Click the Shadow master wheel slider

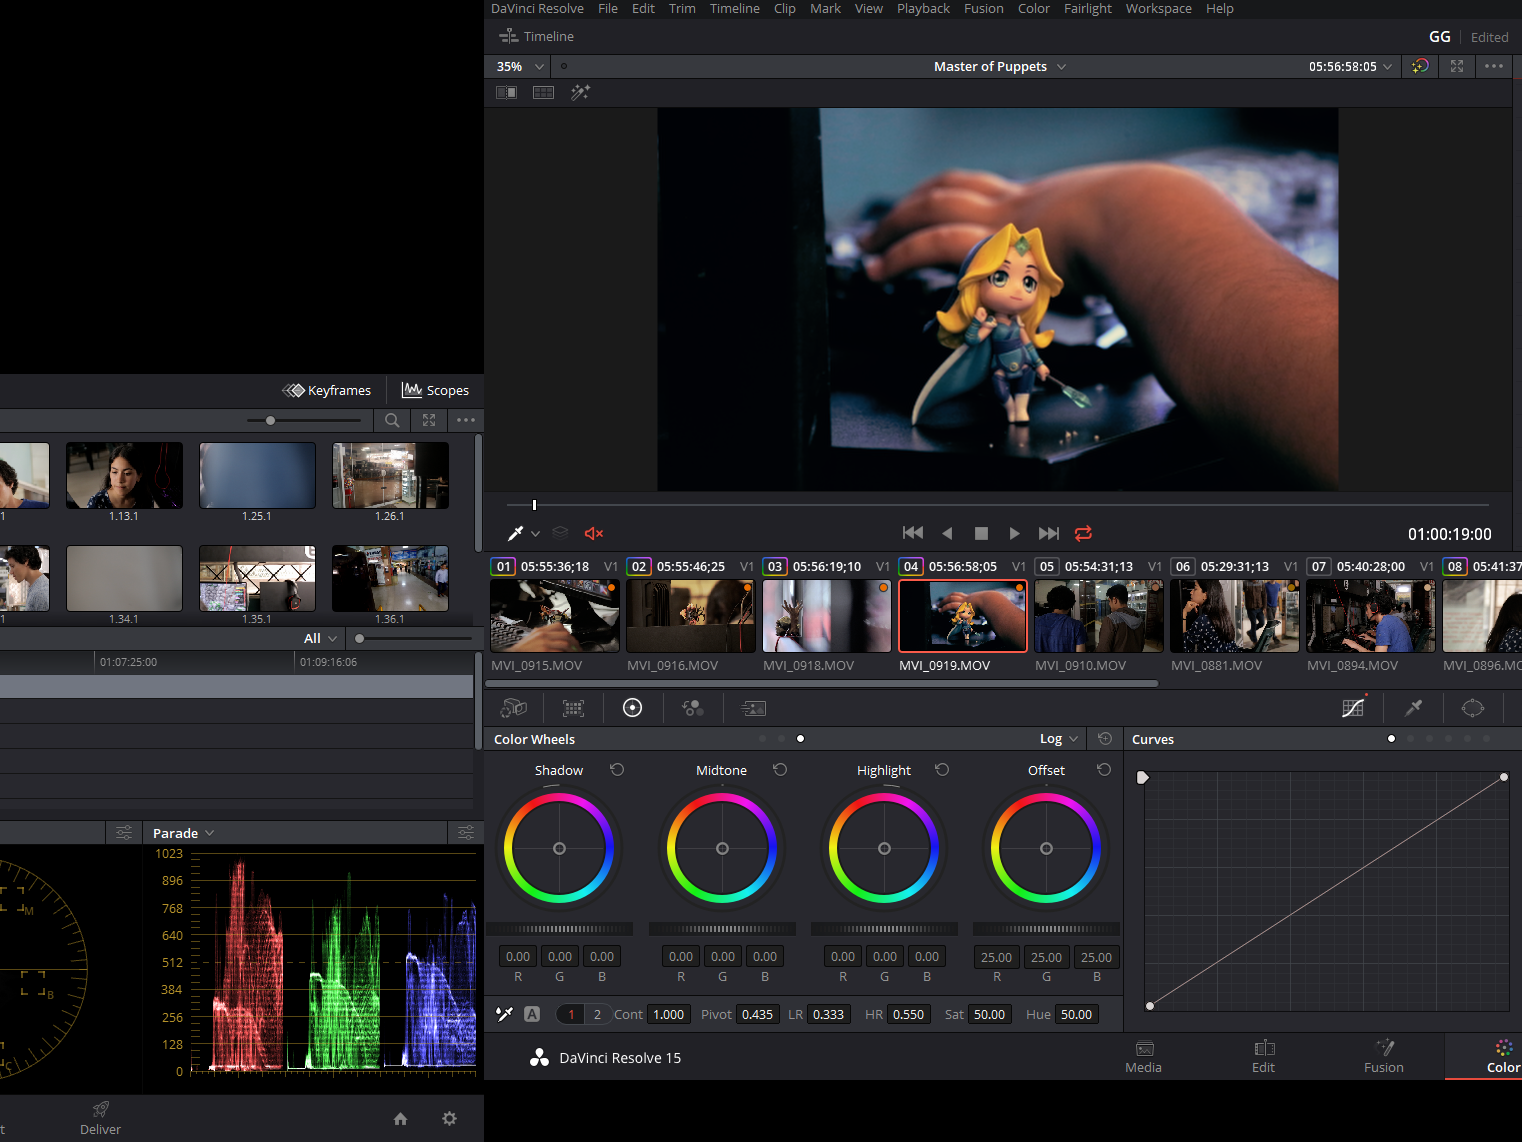pos(560,929)
